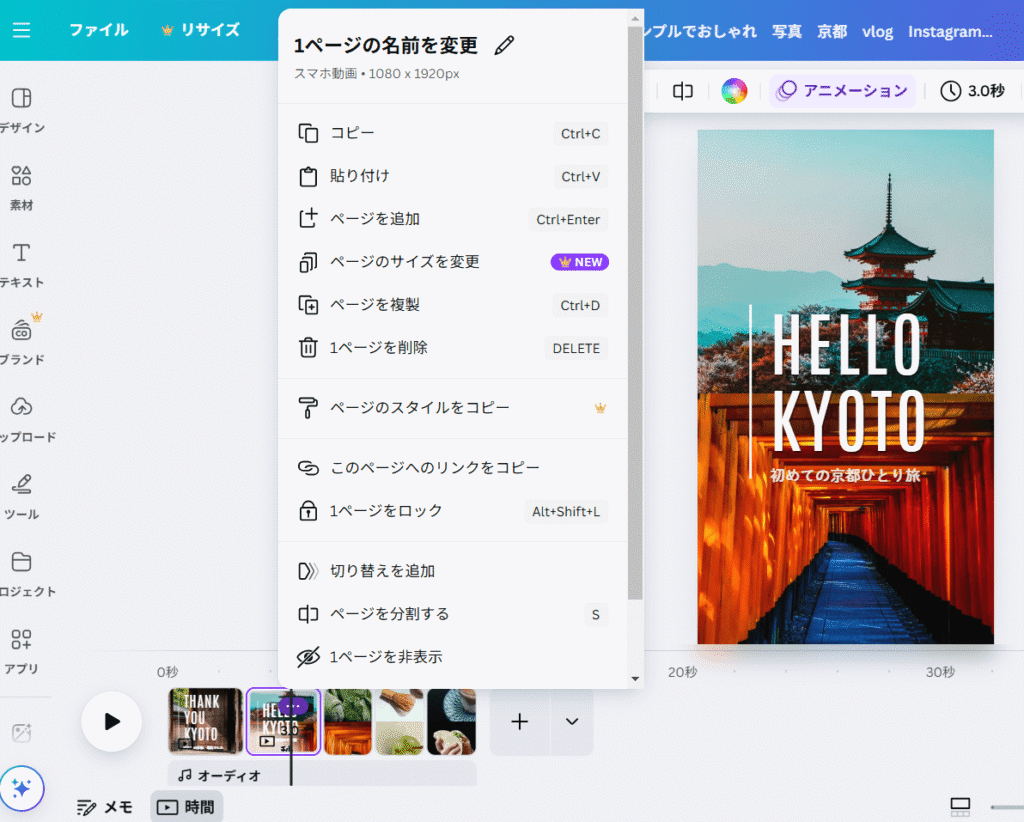Select the matcha whisk timeline thumbnail
The width and height of the screenshot is (1024, 822).
click(x=400, y=721)
